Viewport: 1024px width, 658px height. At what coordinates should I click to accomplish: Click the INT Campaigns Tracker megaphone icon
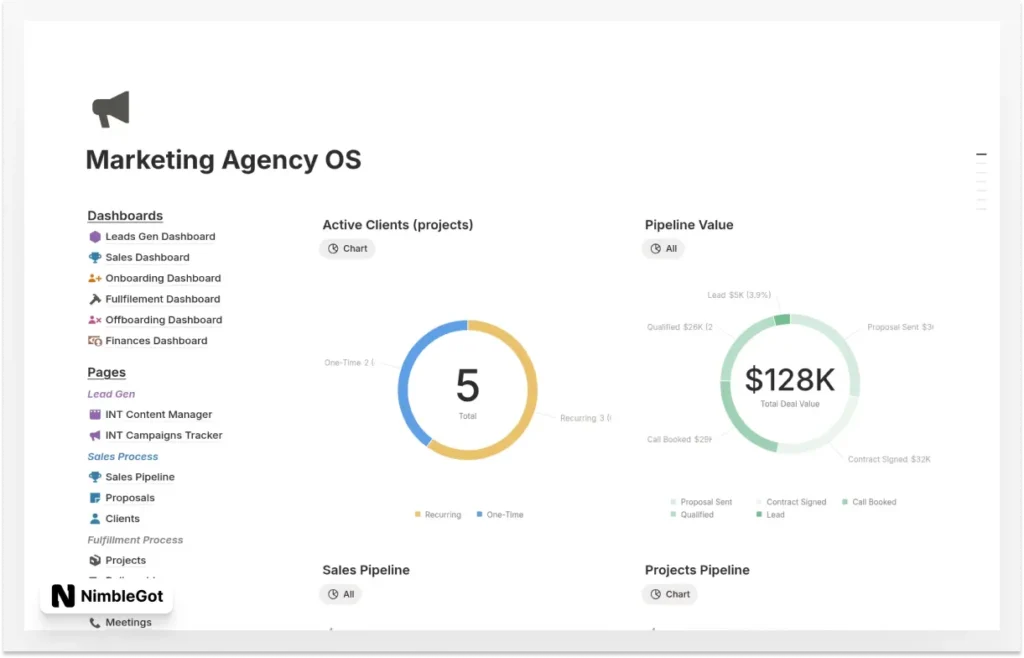click(x=95, y=436)
